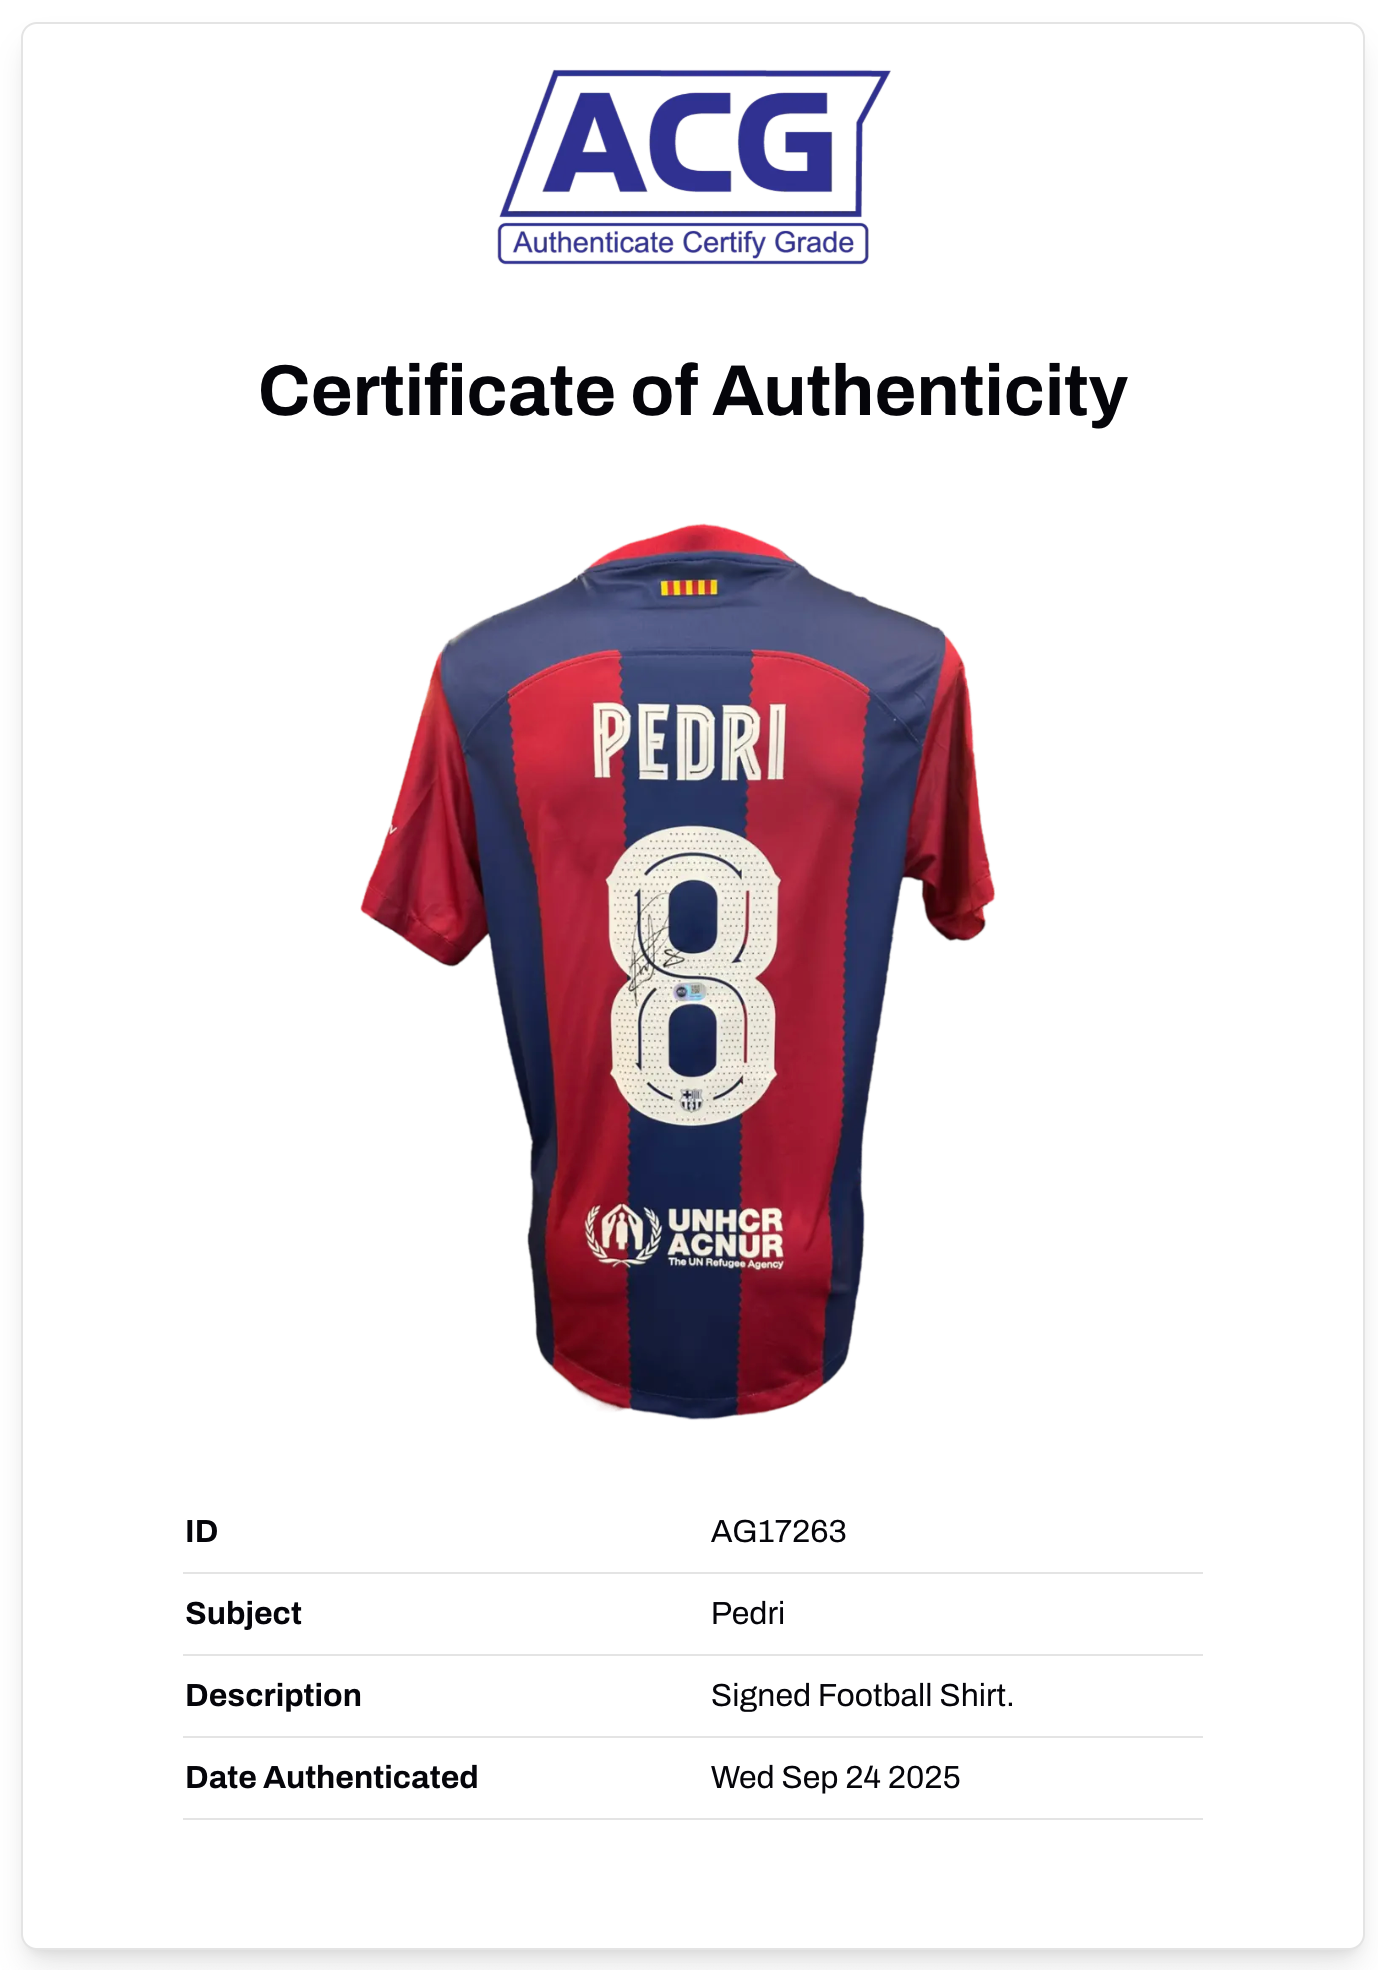Viewport: 1378px width, 1970px height.
Task: Select the ID value AG17263
Action: click(x=778, y=1531)
